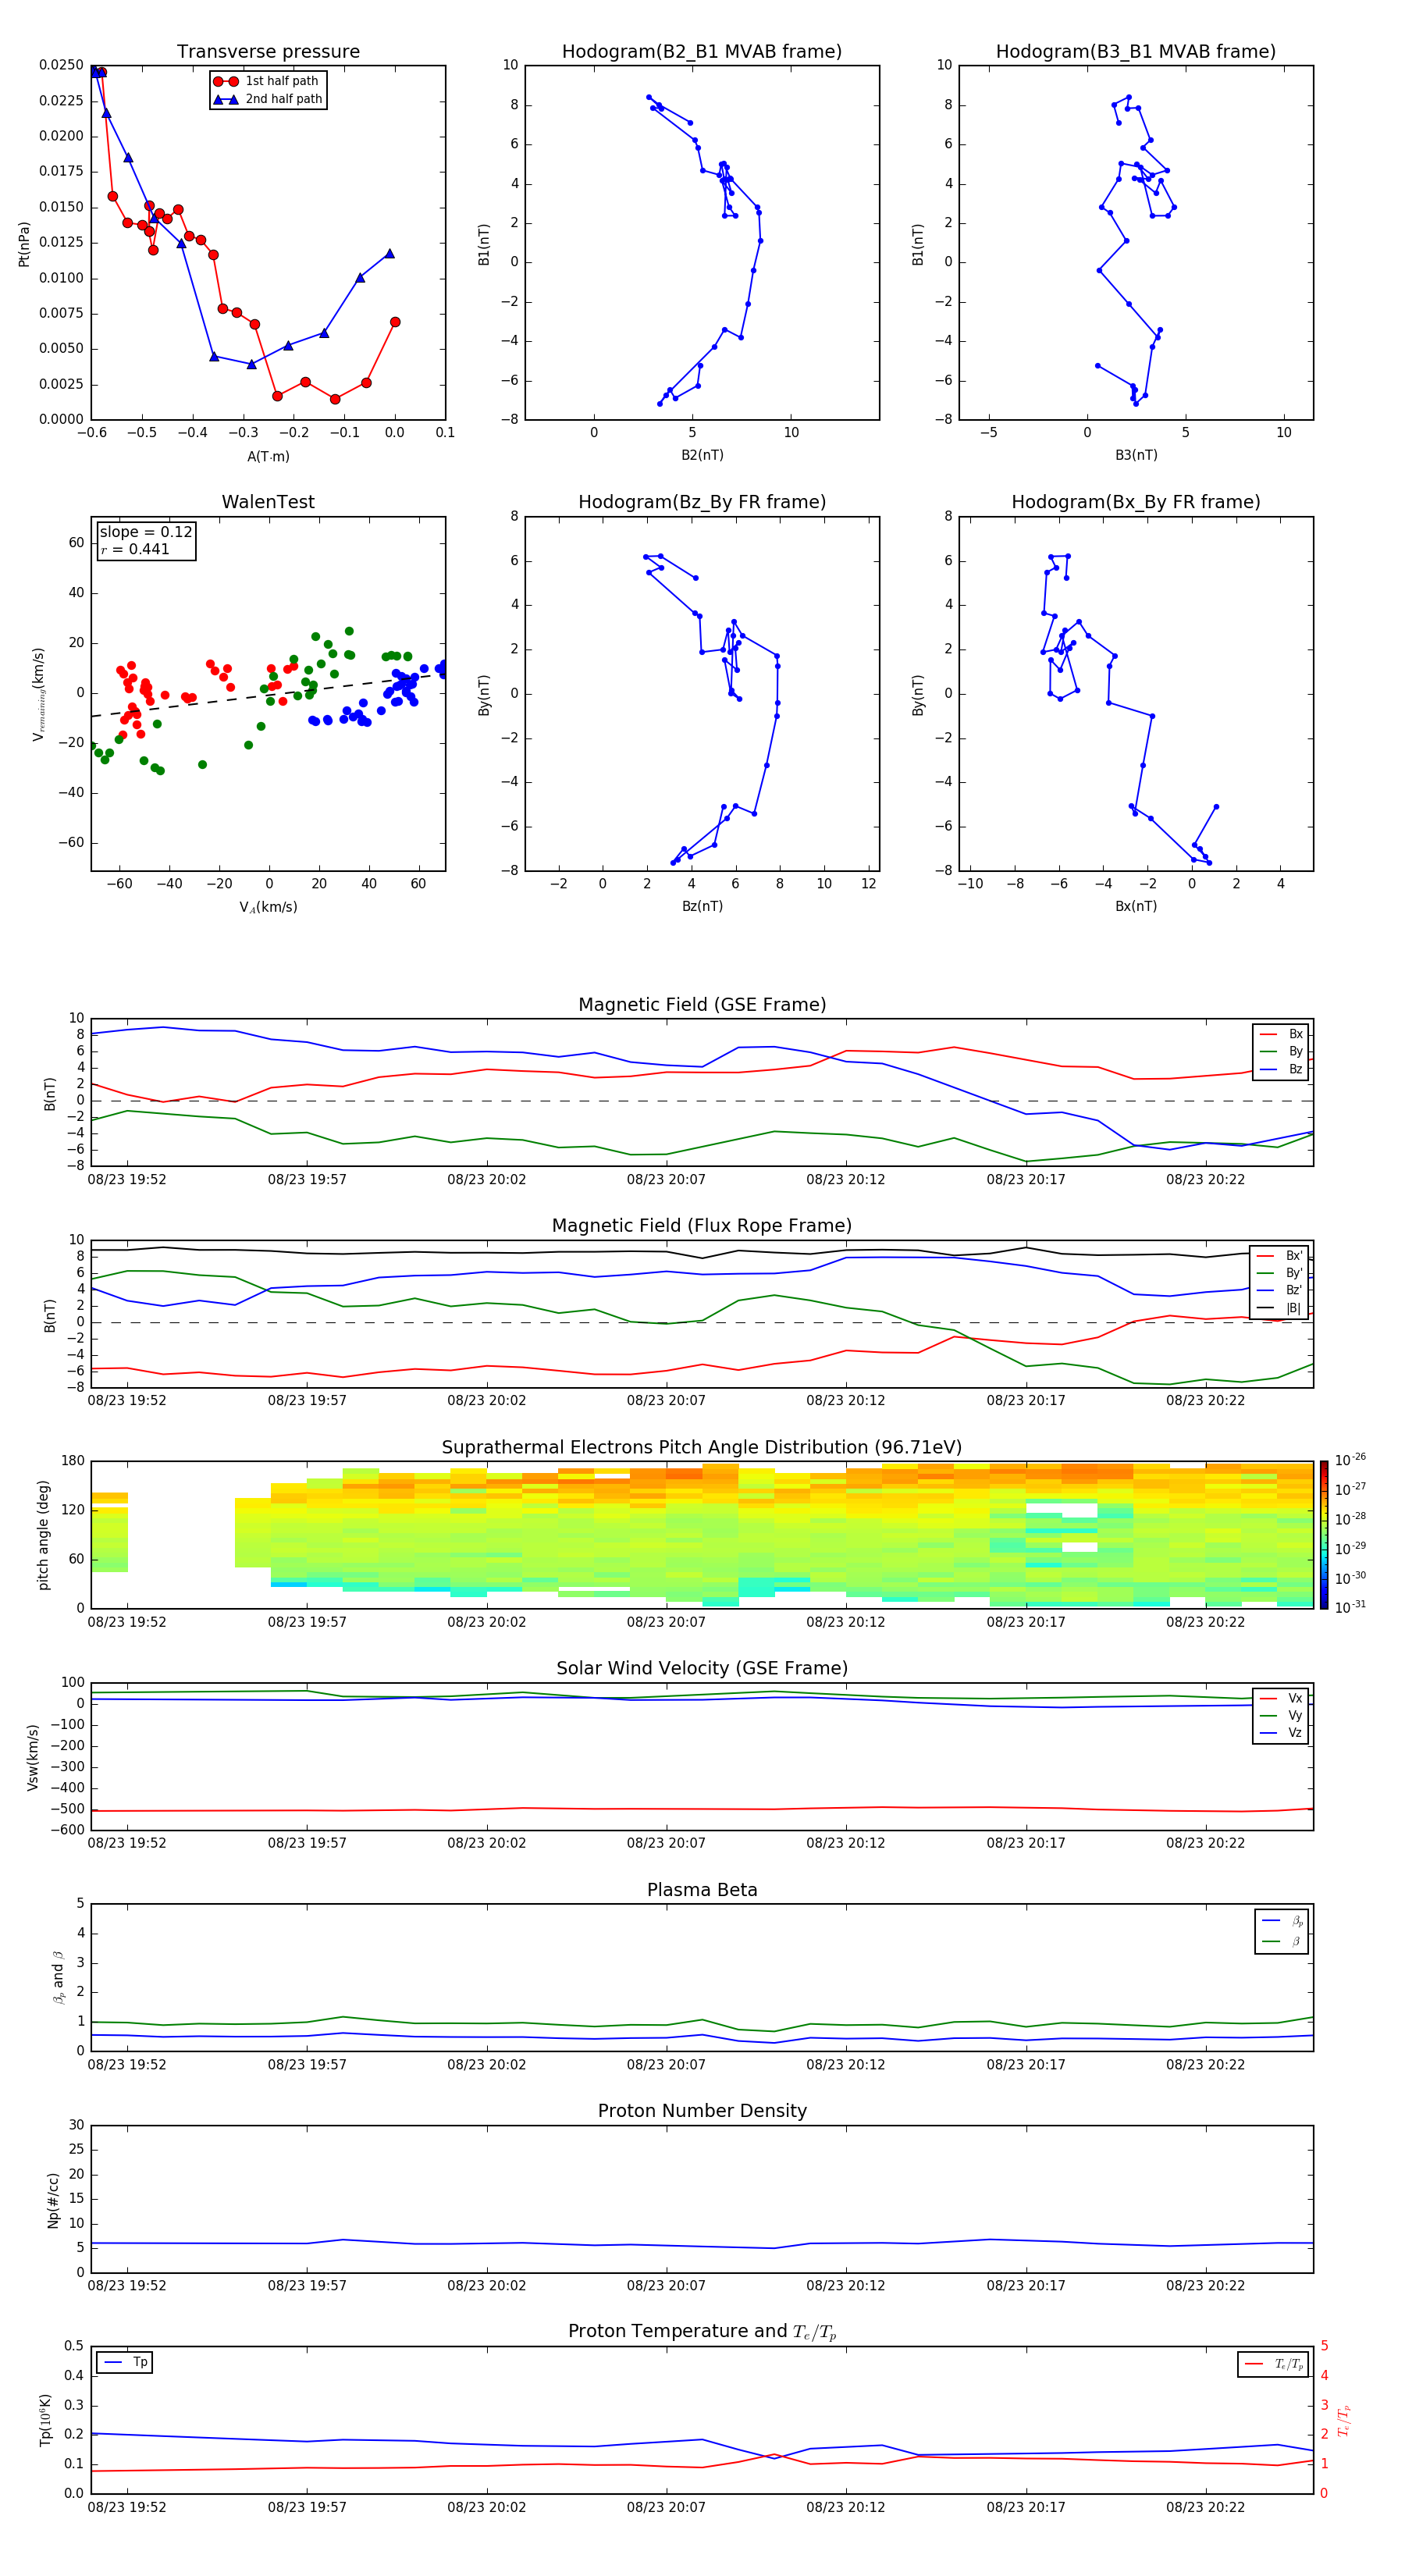
Task: Click the 'B1(nT)' y-axis label of B3_B1 hodogram
Action: [918, 243]
